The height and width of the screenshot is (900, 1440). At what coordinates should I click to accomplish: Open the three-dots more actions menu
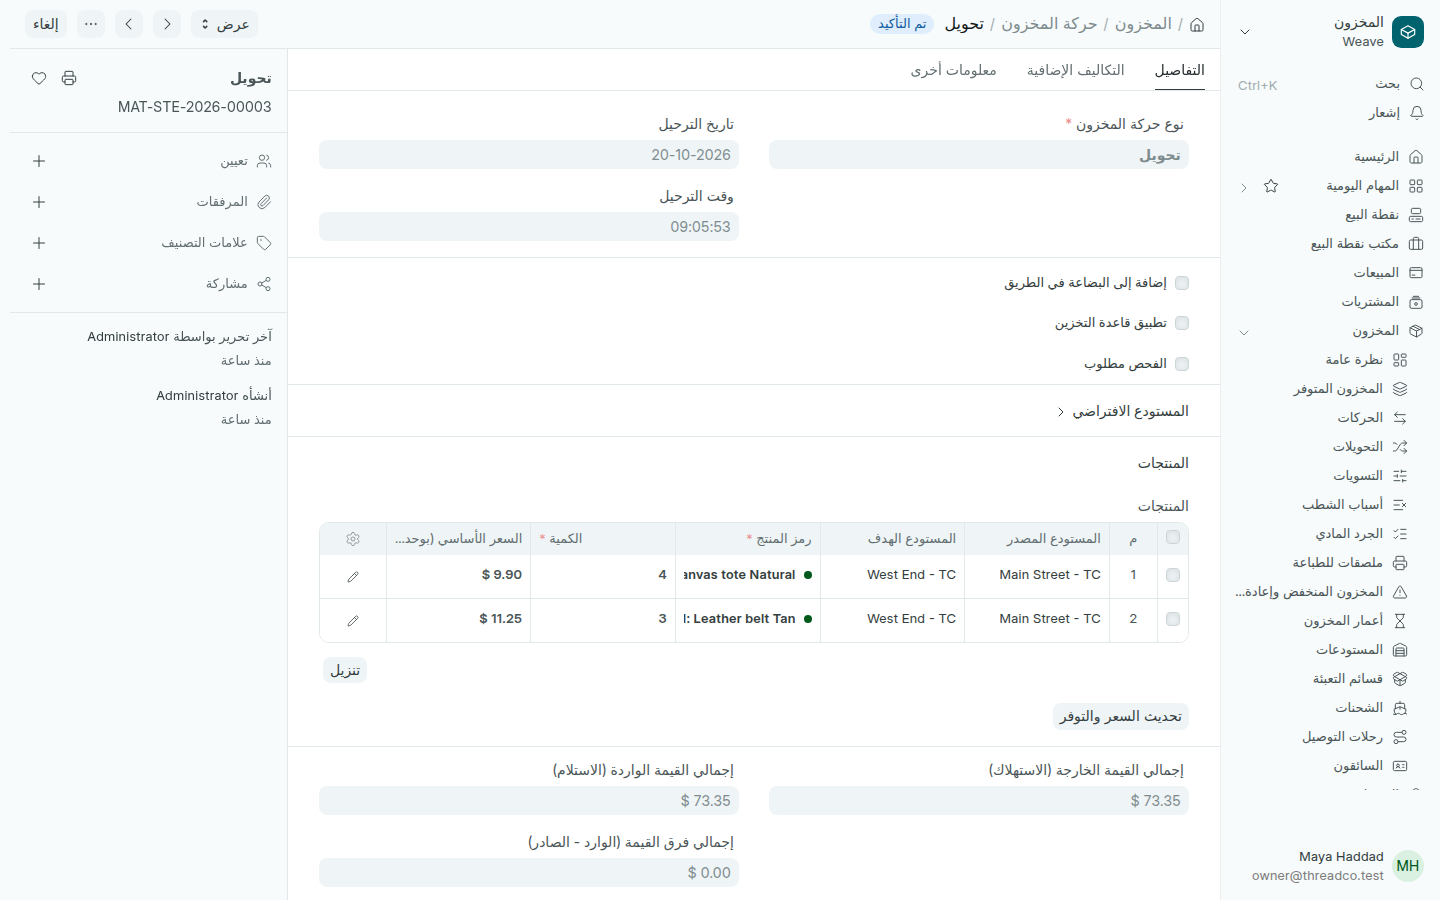[91, 24]
